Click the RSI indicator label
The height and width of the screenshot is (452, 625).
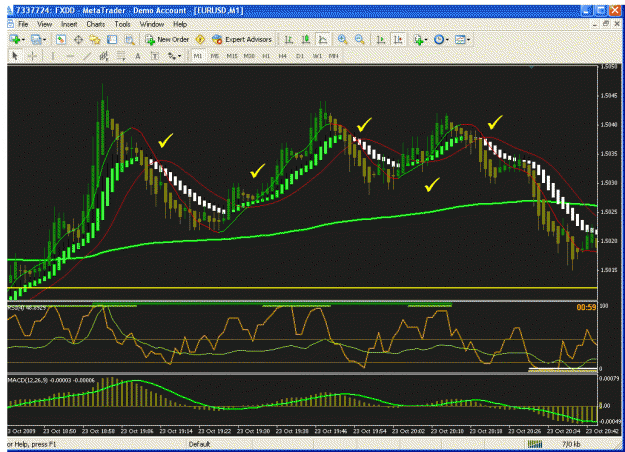(26, 308)
